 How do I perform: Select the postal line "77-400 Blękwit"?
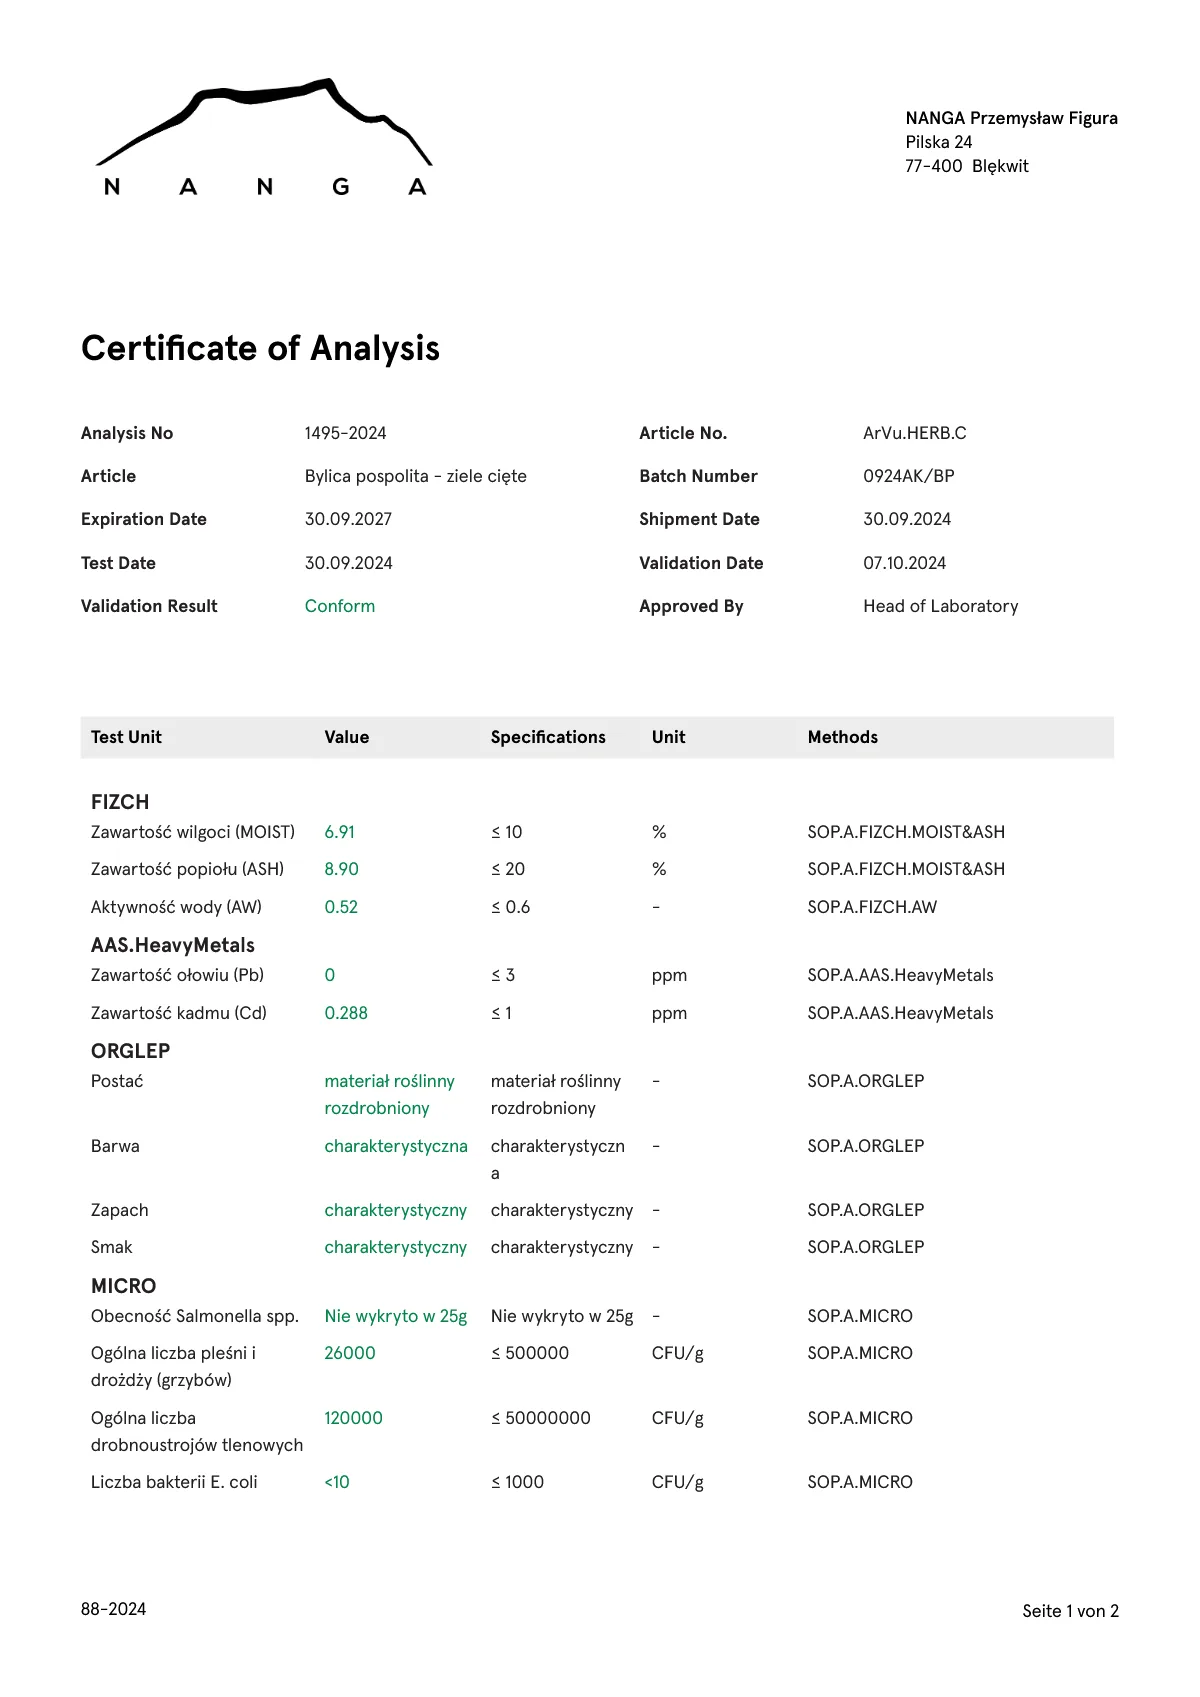(x=966, y=166)
